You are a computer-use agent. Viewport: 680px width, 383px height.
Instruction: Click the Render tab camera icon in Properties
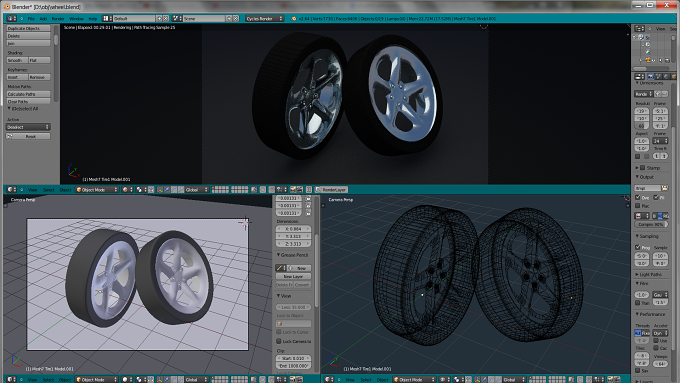click(x=650, y=76)
